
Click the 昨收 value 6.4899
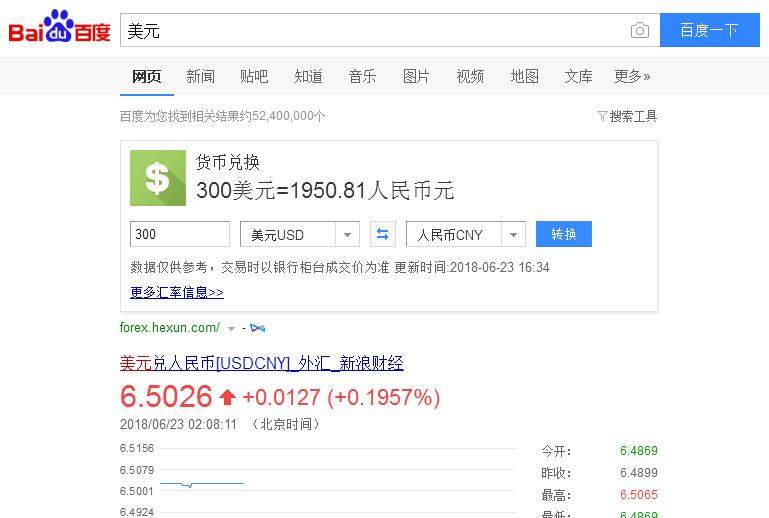(x=639, y=472)
